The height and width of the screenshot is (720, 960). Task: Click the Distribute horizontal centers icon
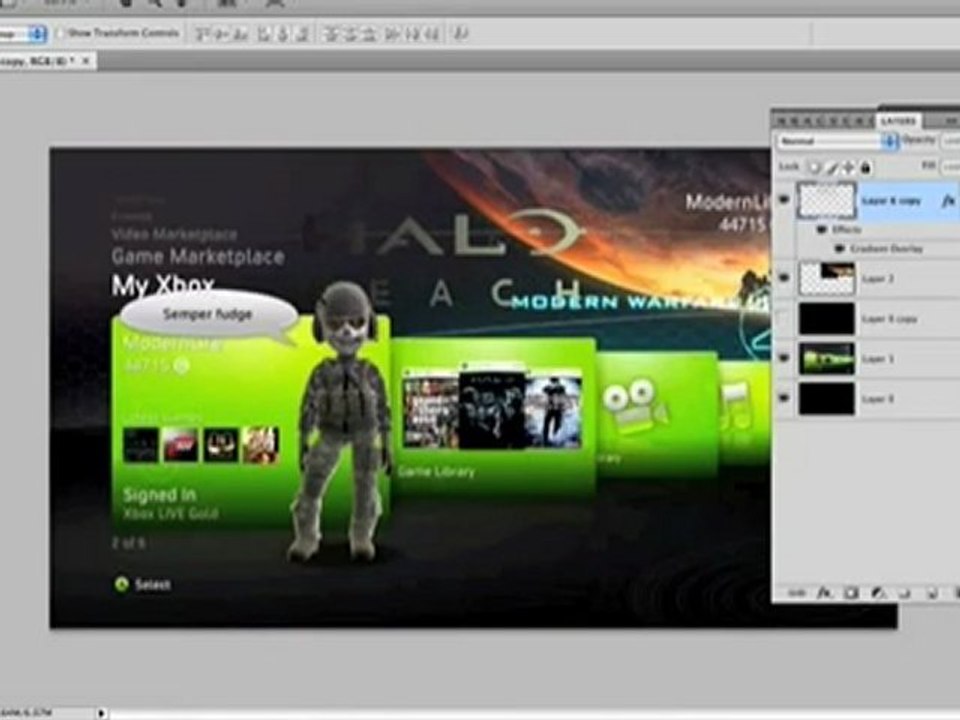click(x=412, y=34)
